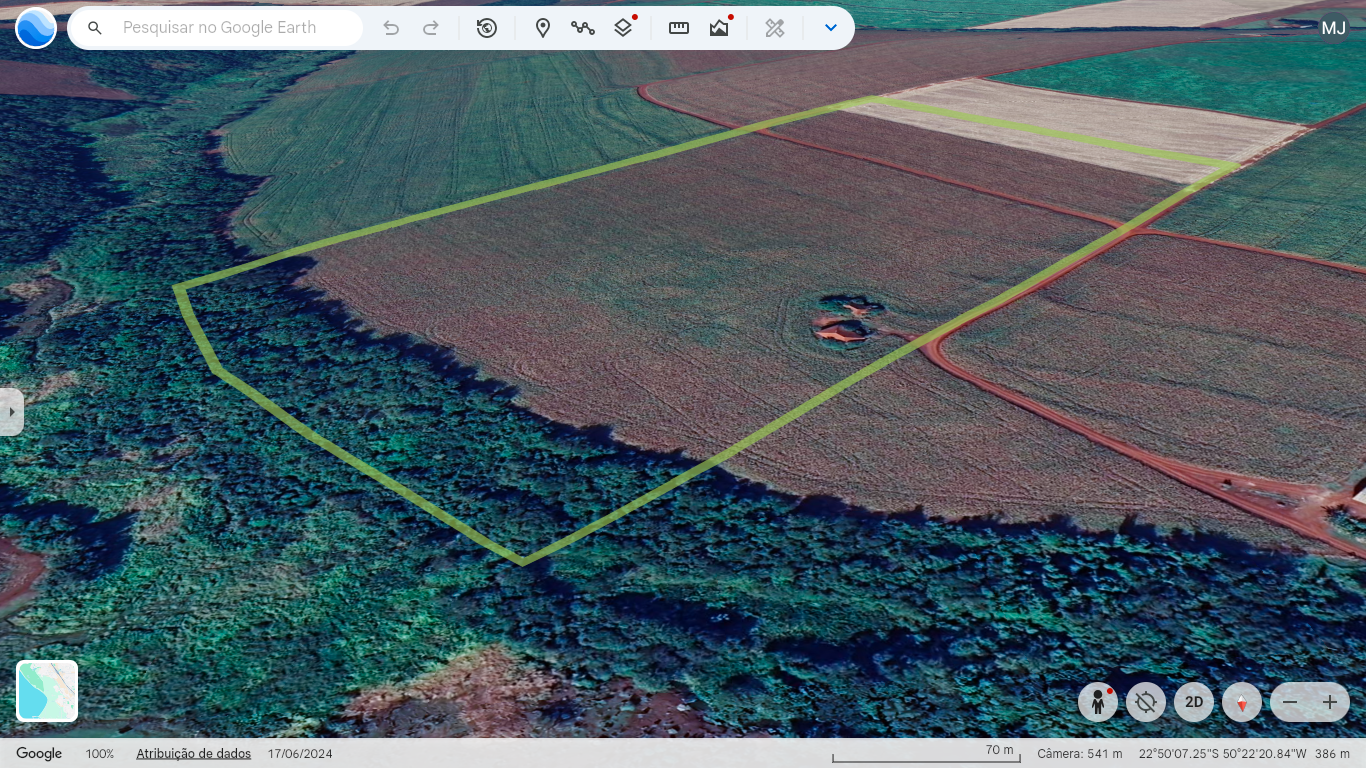Expand the collapsed left side panel

coord(11,412)
